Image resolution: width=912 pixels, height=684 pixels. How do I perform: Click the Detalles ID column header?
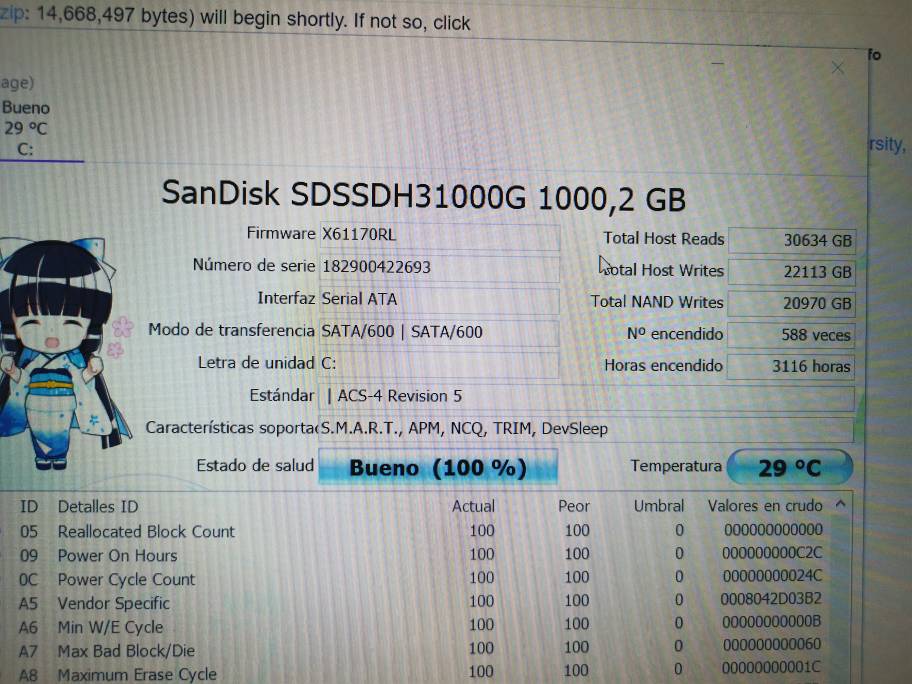point(98,507)
